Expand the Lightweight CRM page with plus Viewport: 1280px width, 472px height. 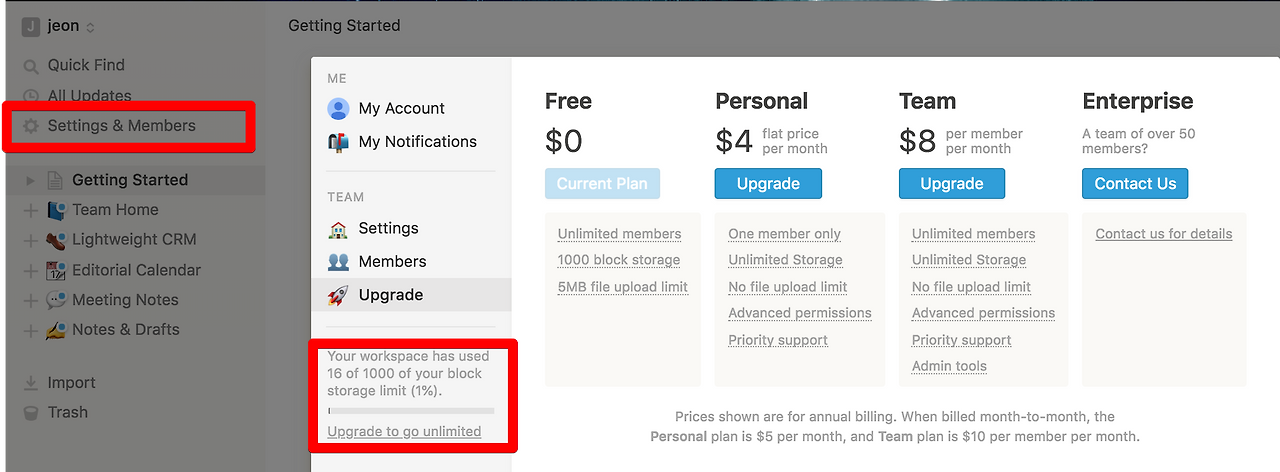[31, 241]
